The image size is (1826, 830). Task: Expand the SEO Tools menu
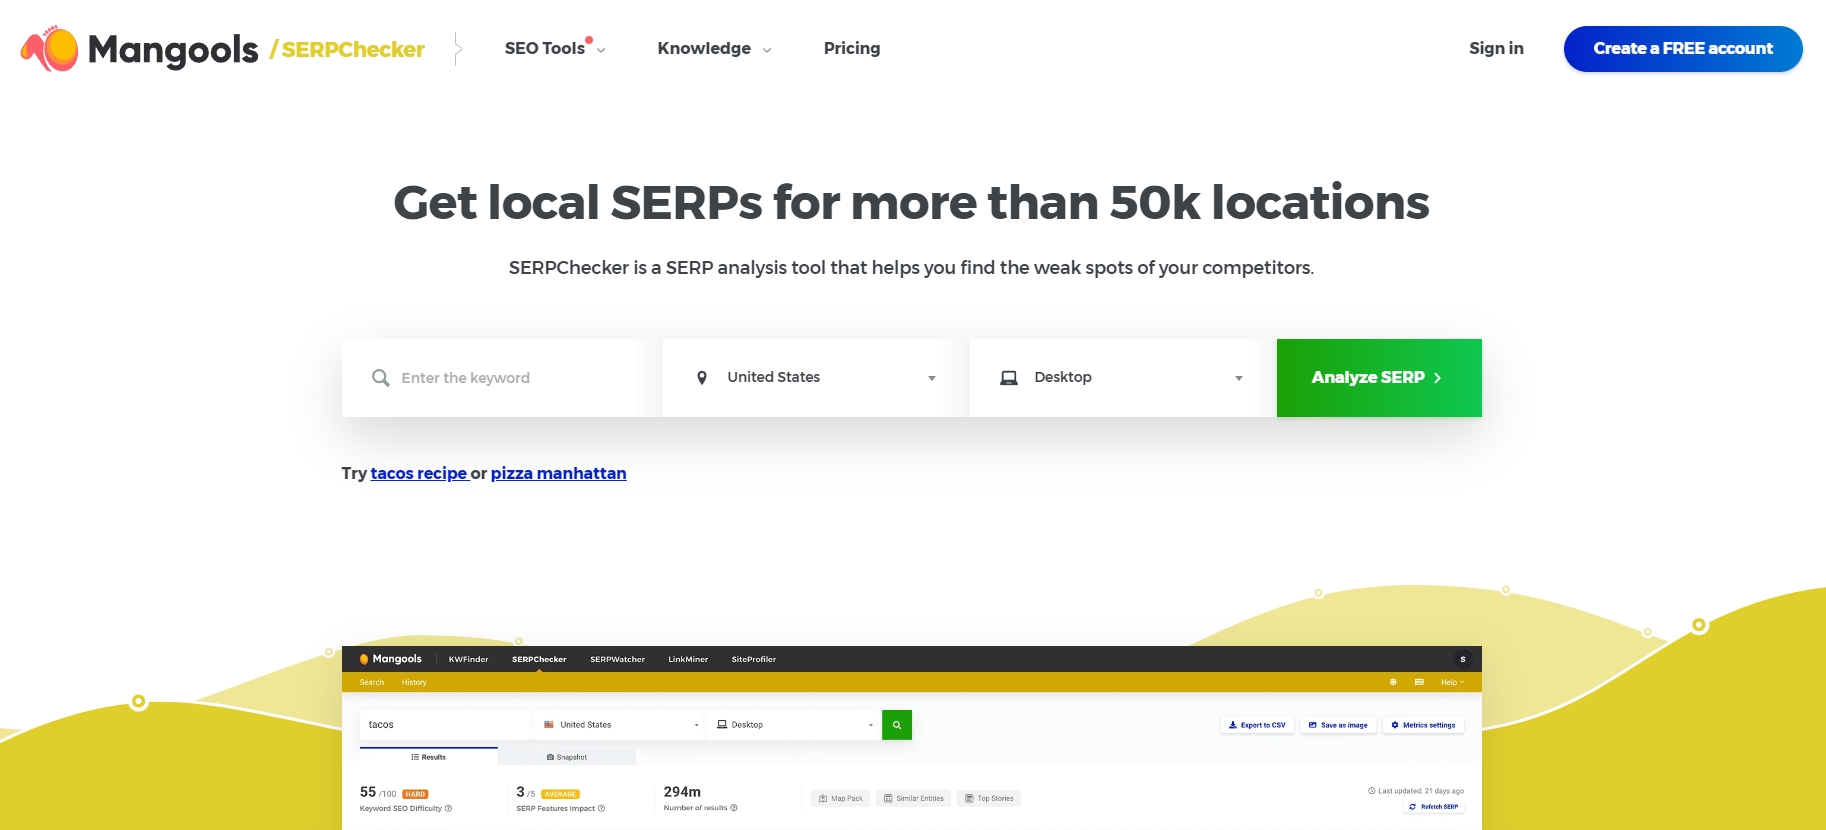tap(555, 48)
